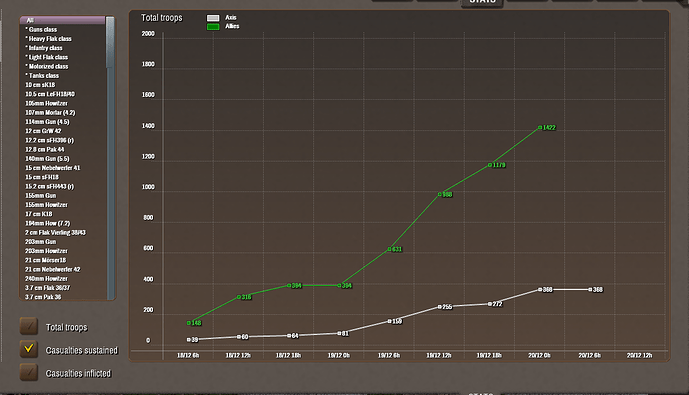
Task: Click the green Allies legend swatch
Action: pyautogui.click(x=213, y=27)
